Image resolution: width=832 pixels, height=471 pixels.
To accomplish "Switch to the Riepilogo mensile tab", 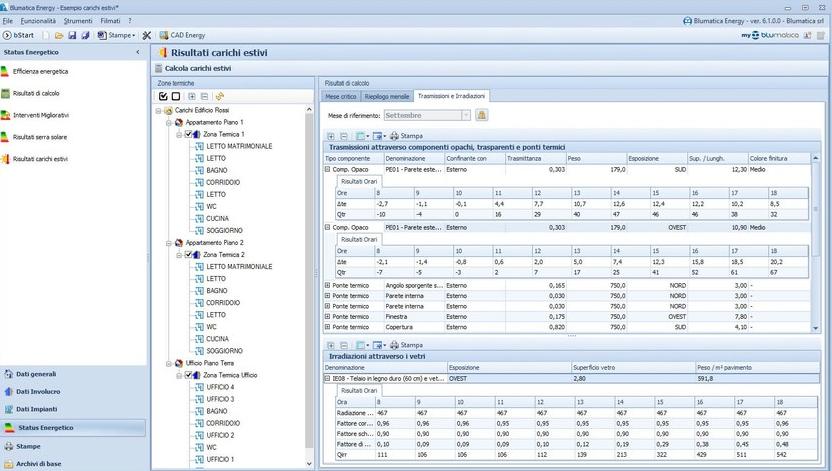I will [x=387, y=96].
